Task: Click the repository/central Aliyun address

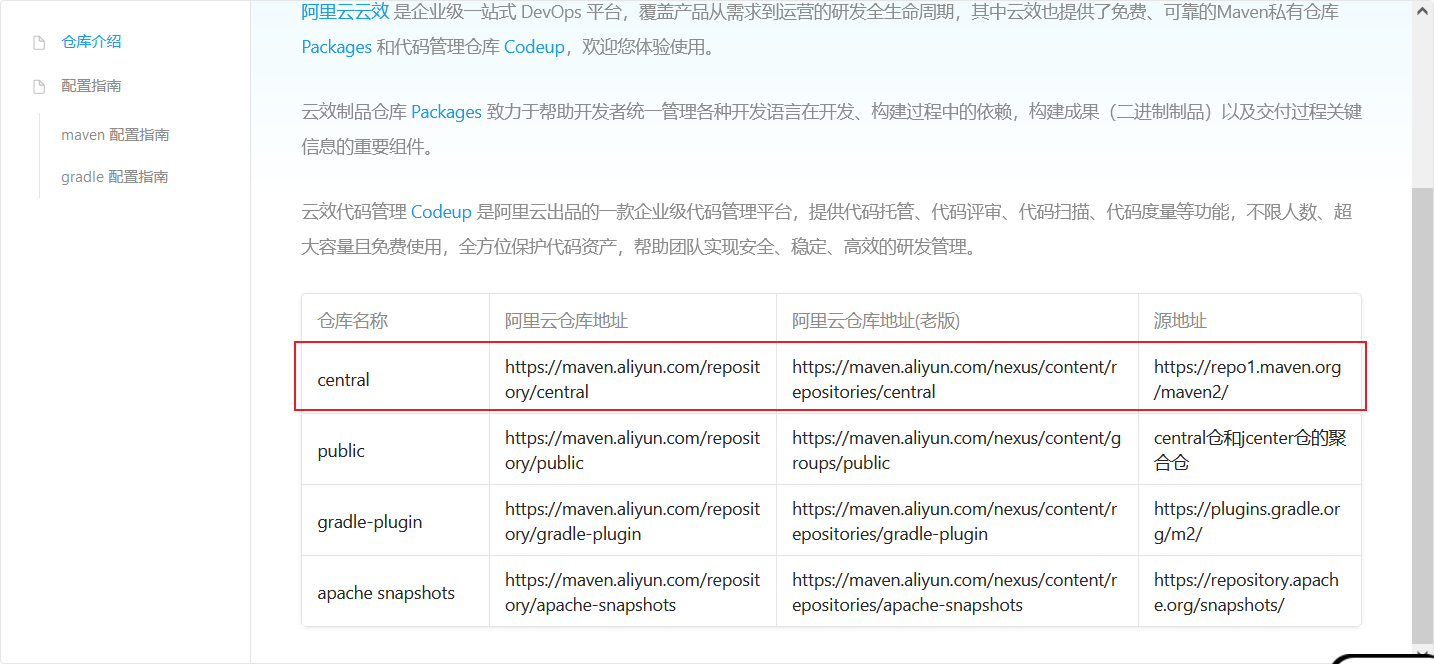Action: tap(633, 380)
